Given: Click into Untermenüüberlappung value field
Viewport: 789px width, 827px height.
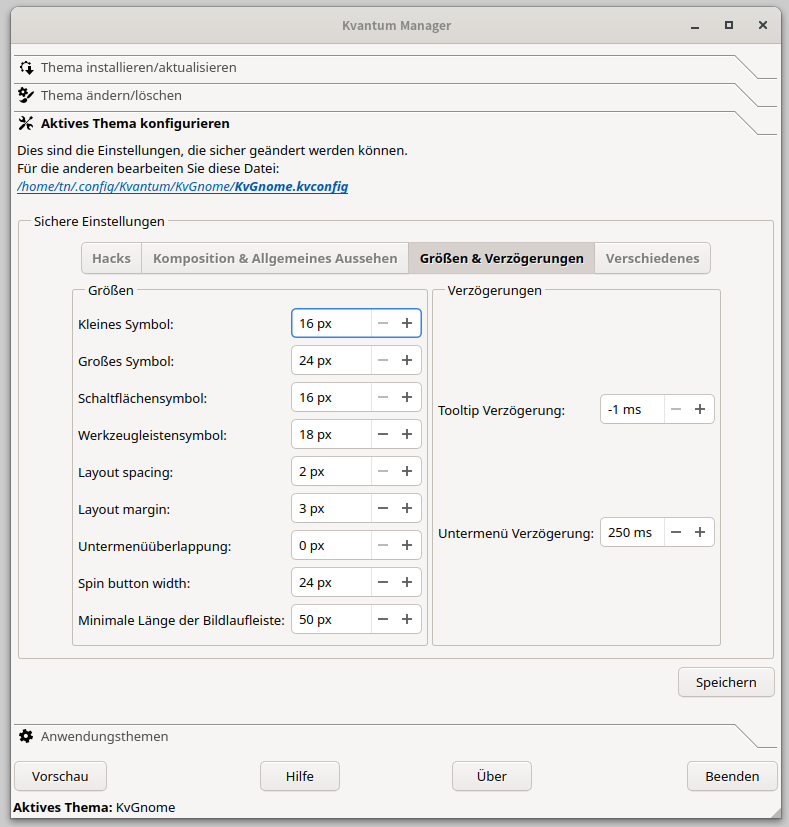Looking at the screenshot, I should (331, 545).
